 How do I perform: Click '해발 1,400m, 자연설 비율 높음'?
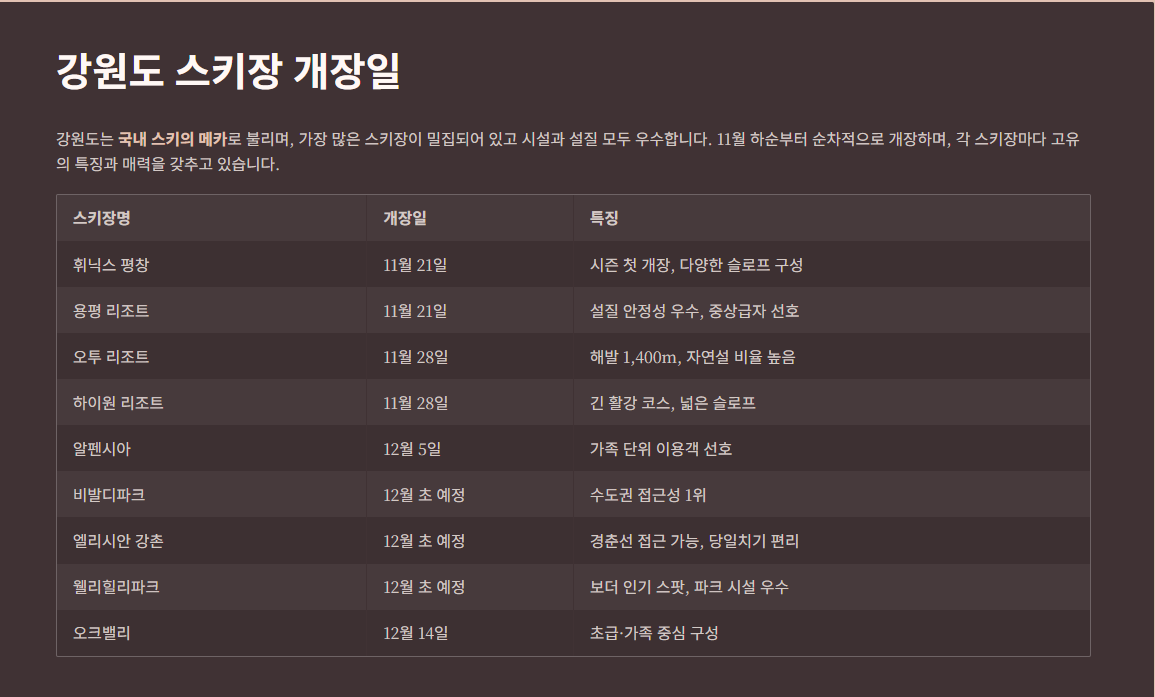[692, 357]
